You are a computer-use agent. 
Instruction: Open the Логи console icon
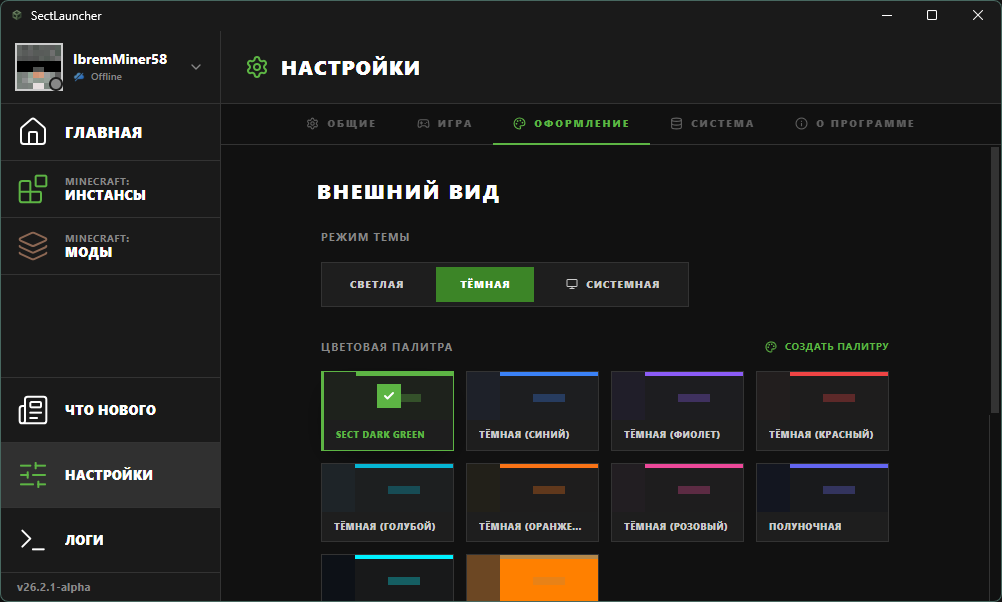[x=33, y=540]
